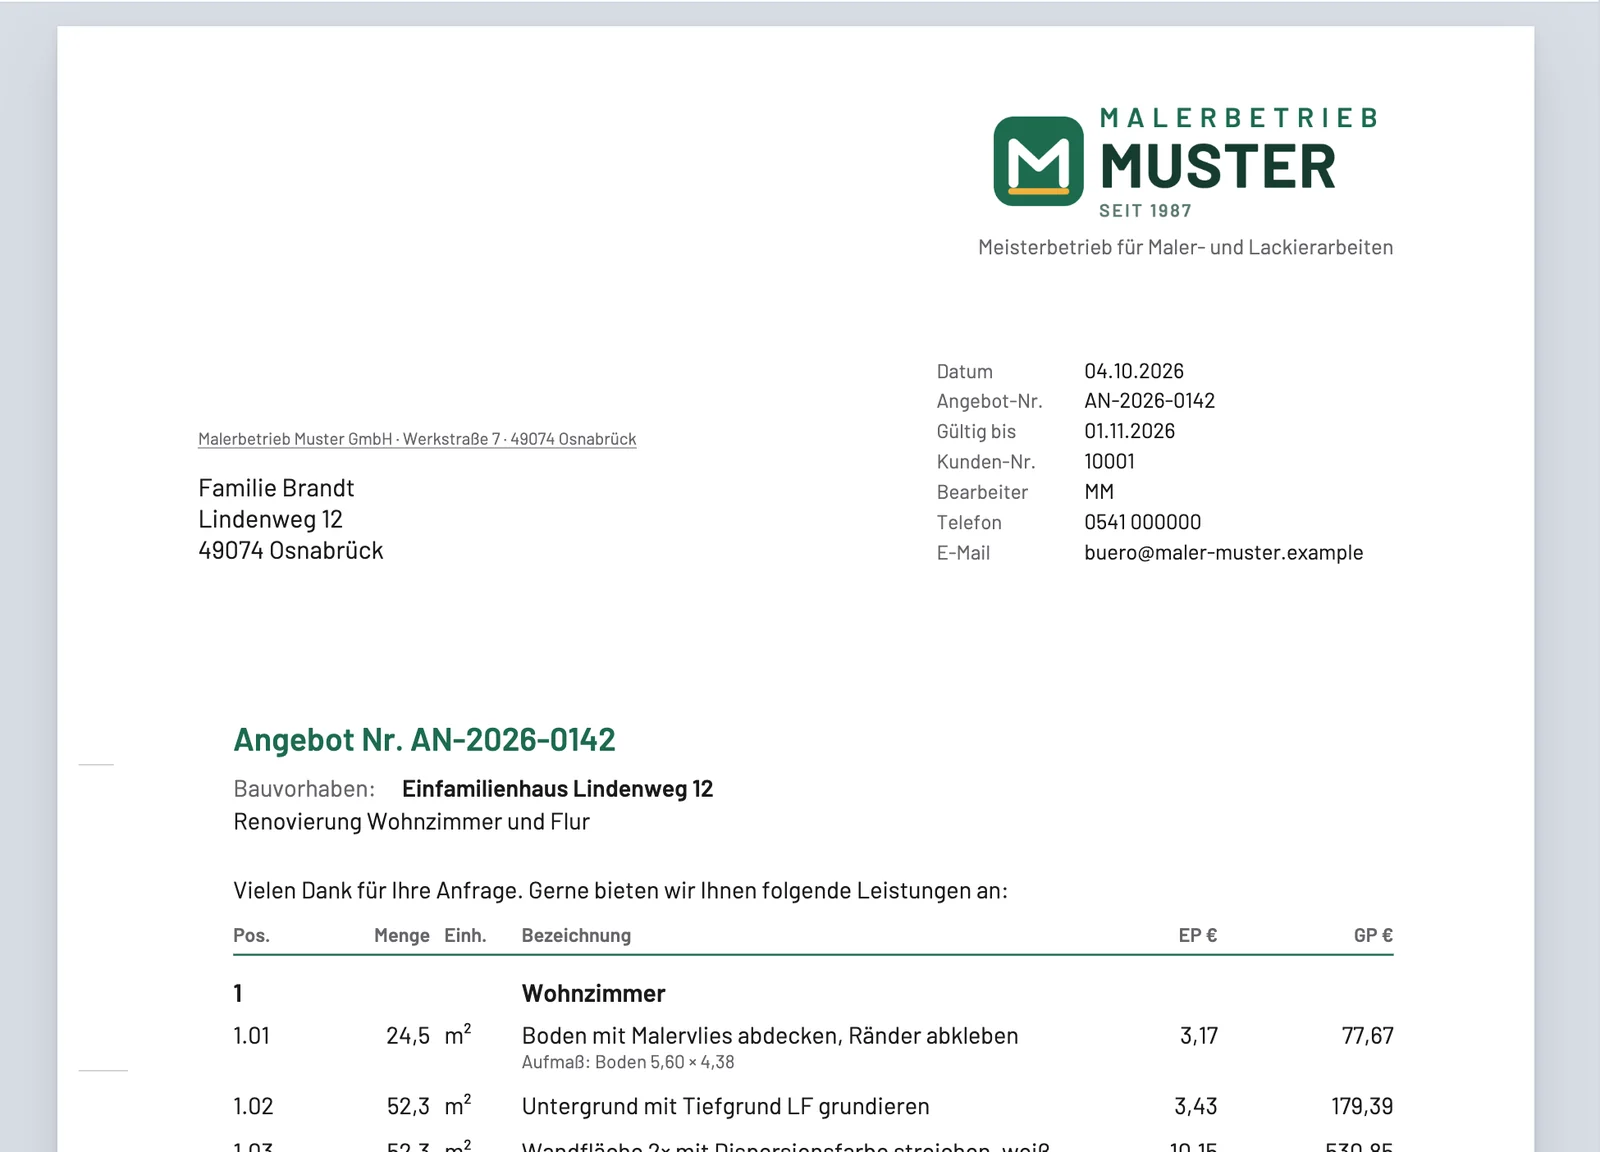Click the note "Aufmaß: Boden 5,60 × 4,38"
Screen dimensions: 1600x1152
click(628, 1062)
